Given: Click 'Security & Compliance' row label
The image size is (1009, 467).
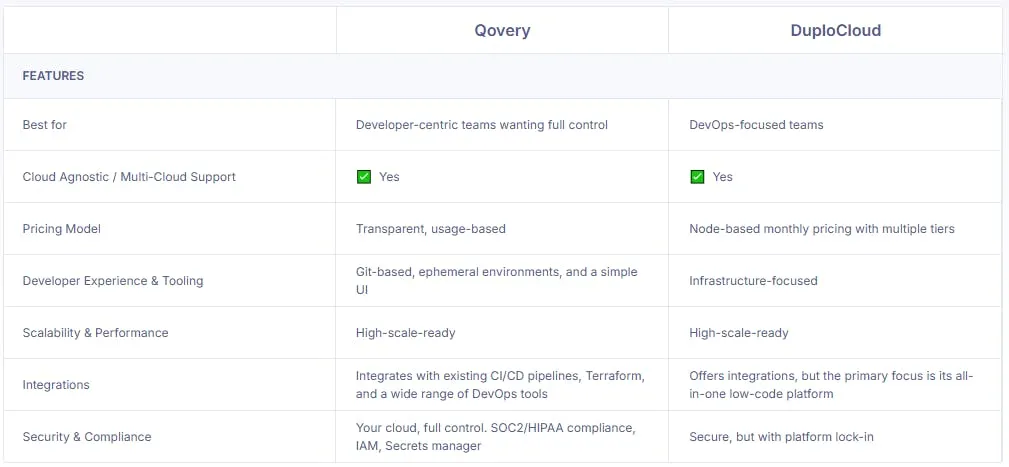Looking at the screenshot, I should click(87, 437).
